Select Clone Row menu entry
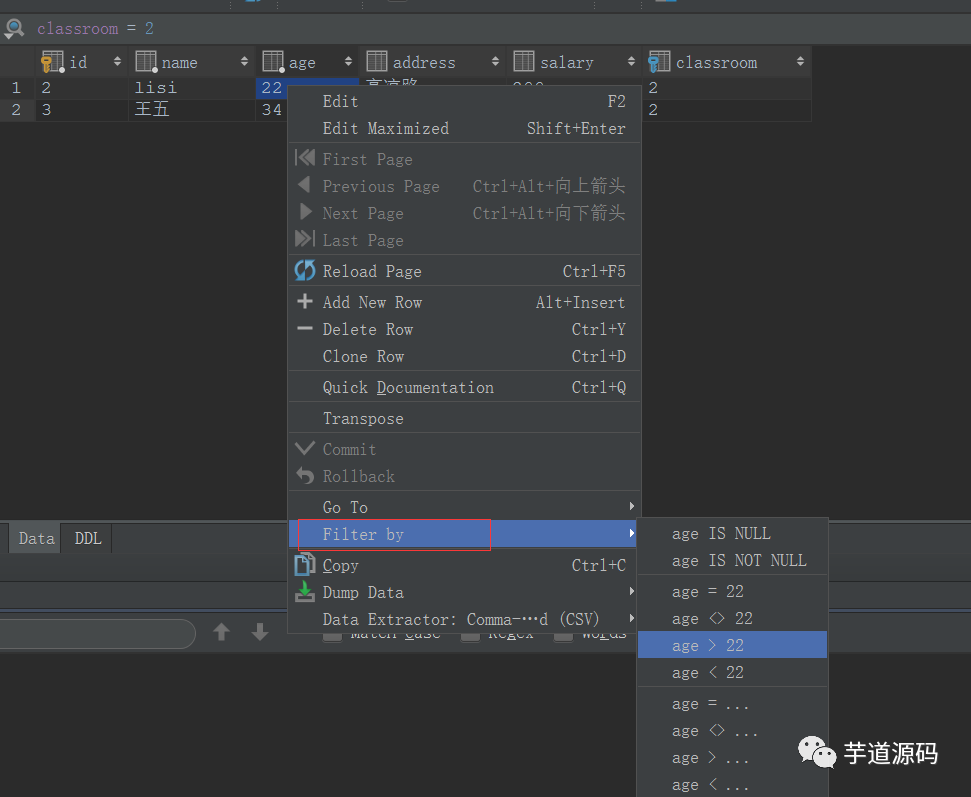The image size is (971, 797). pos(464,356)
